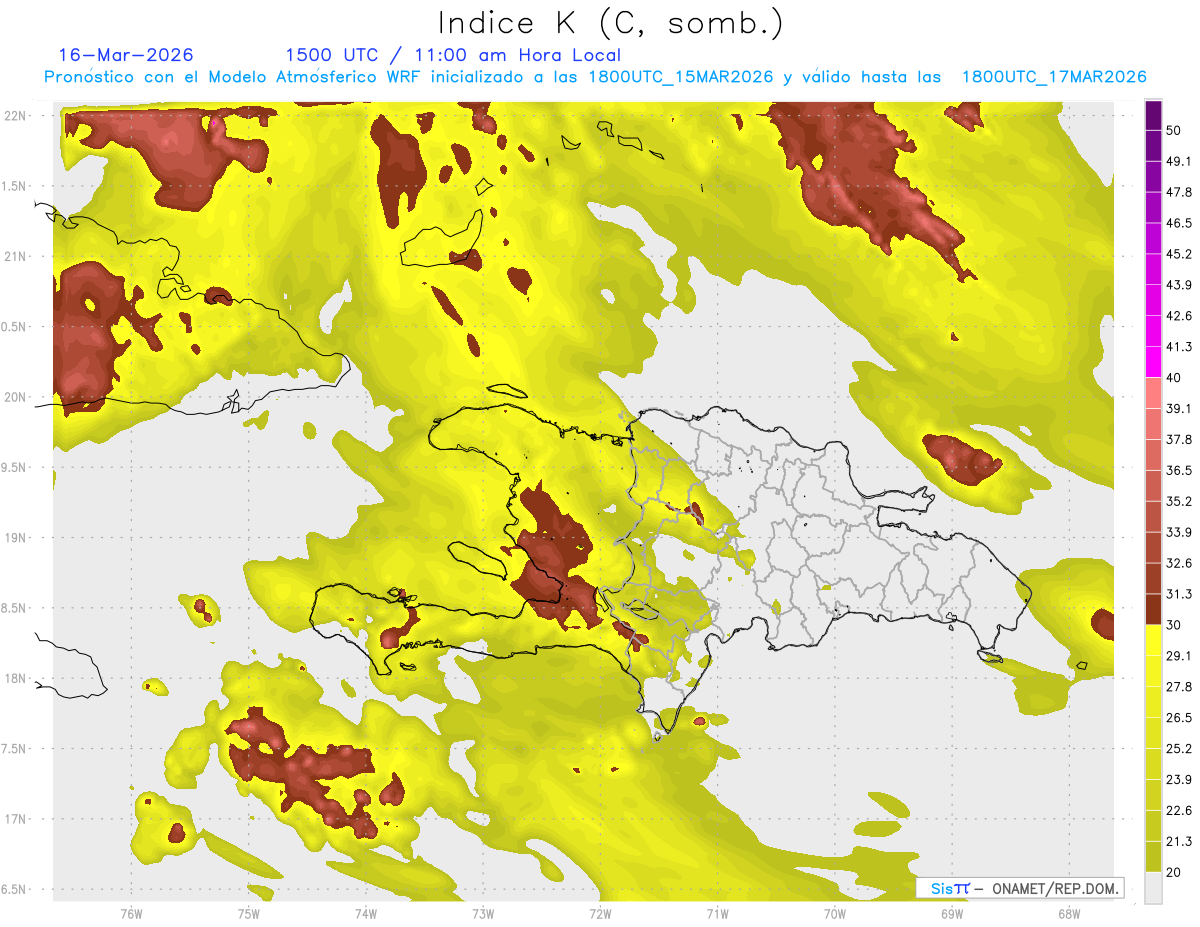
Task: Click the "20N" latitude axis label
Action: pyautogui.click(x=17, y=397)
